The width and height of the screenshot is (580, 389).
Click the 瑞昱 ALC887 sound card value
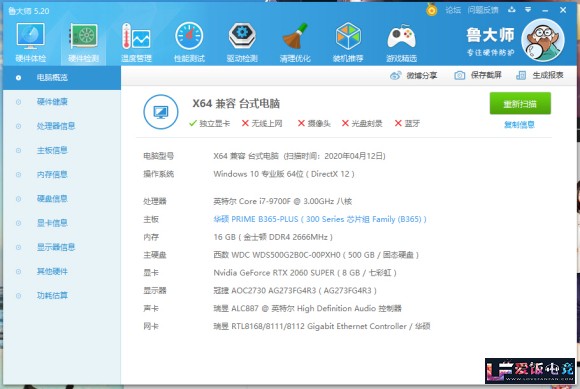pos(307,308)
